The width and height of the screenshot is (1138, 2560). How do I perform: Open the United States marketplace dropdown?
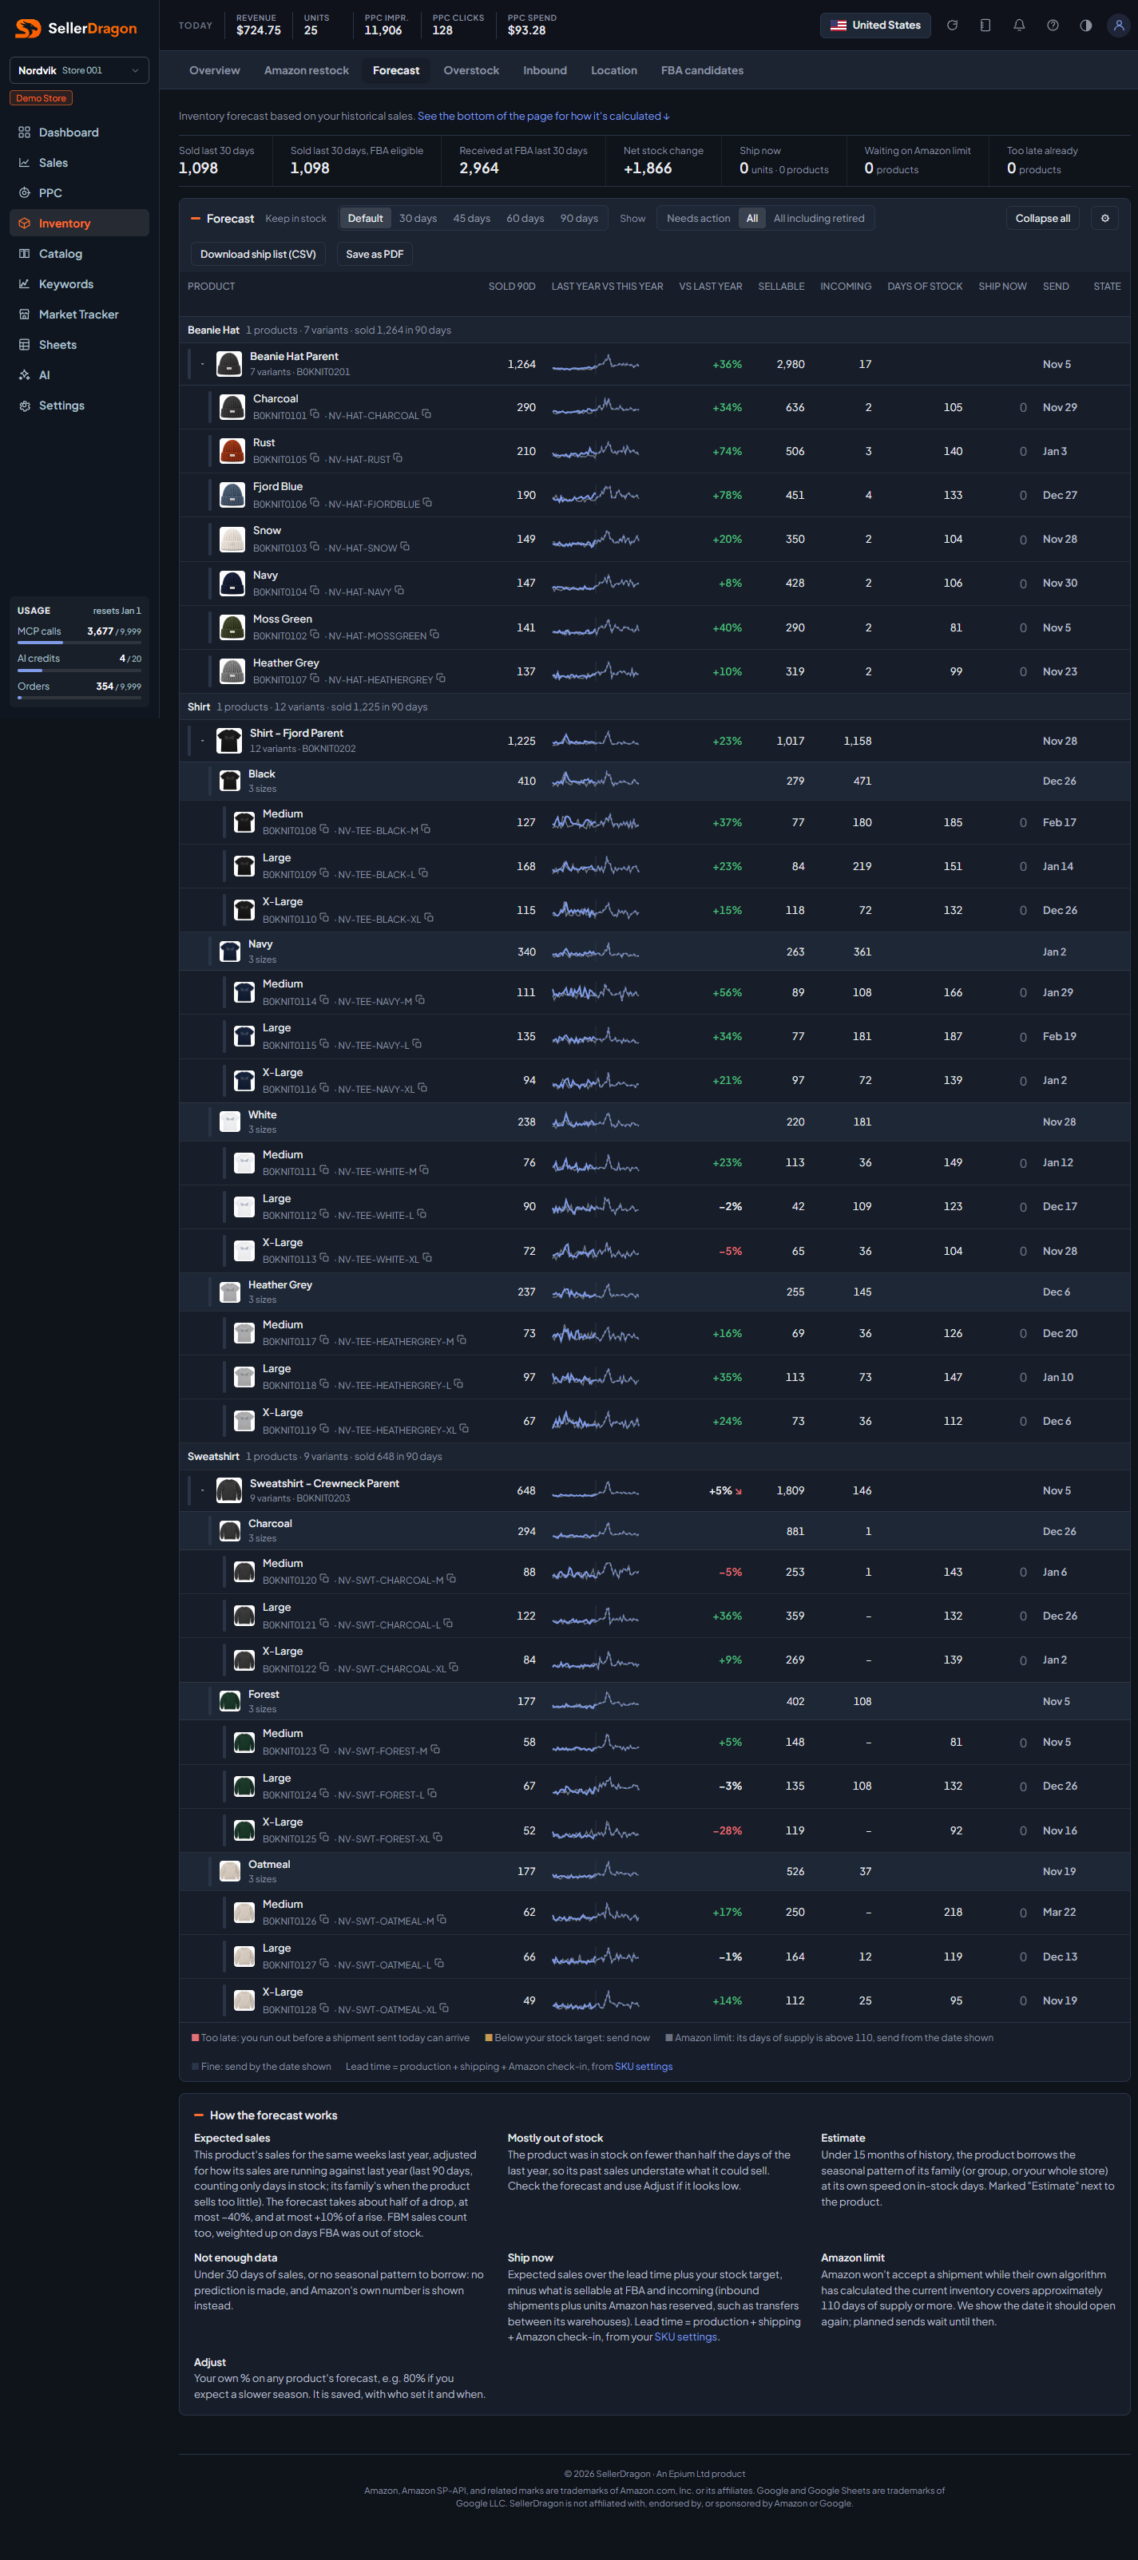click(x=875, y=25)
